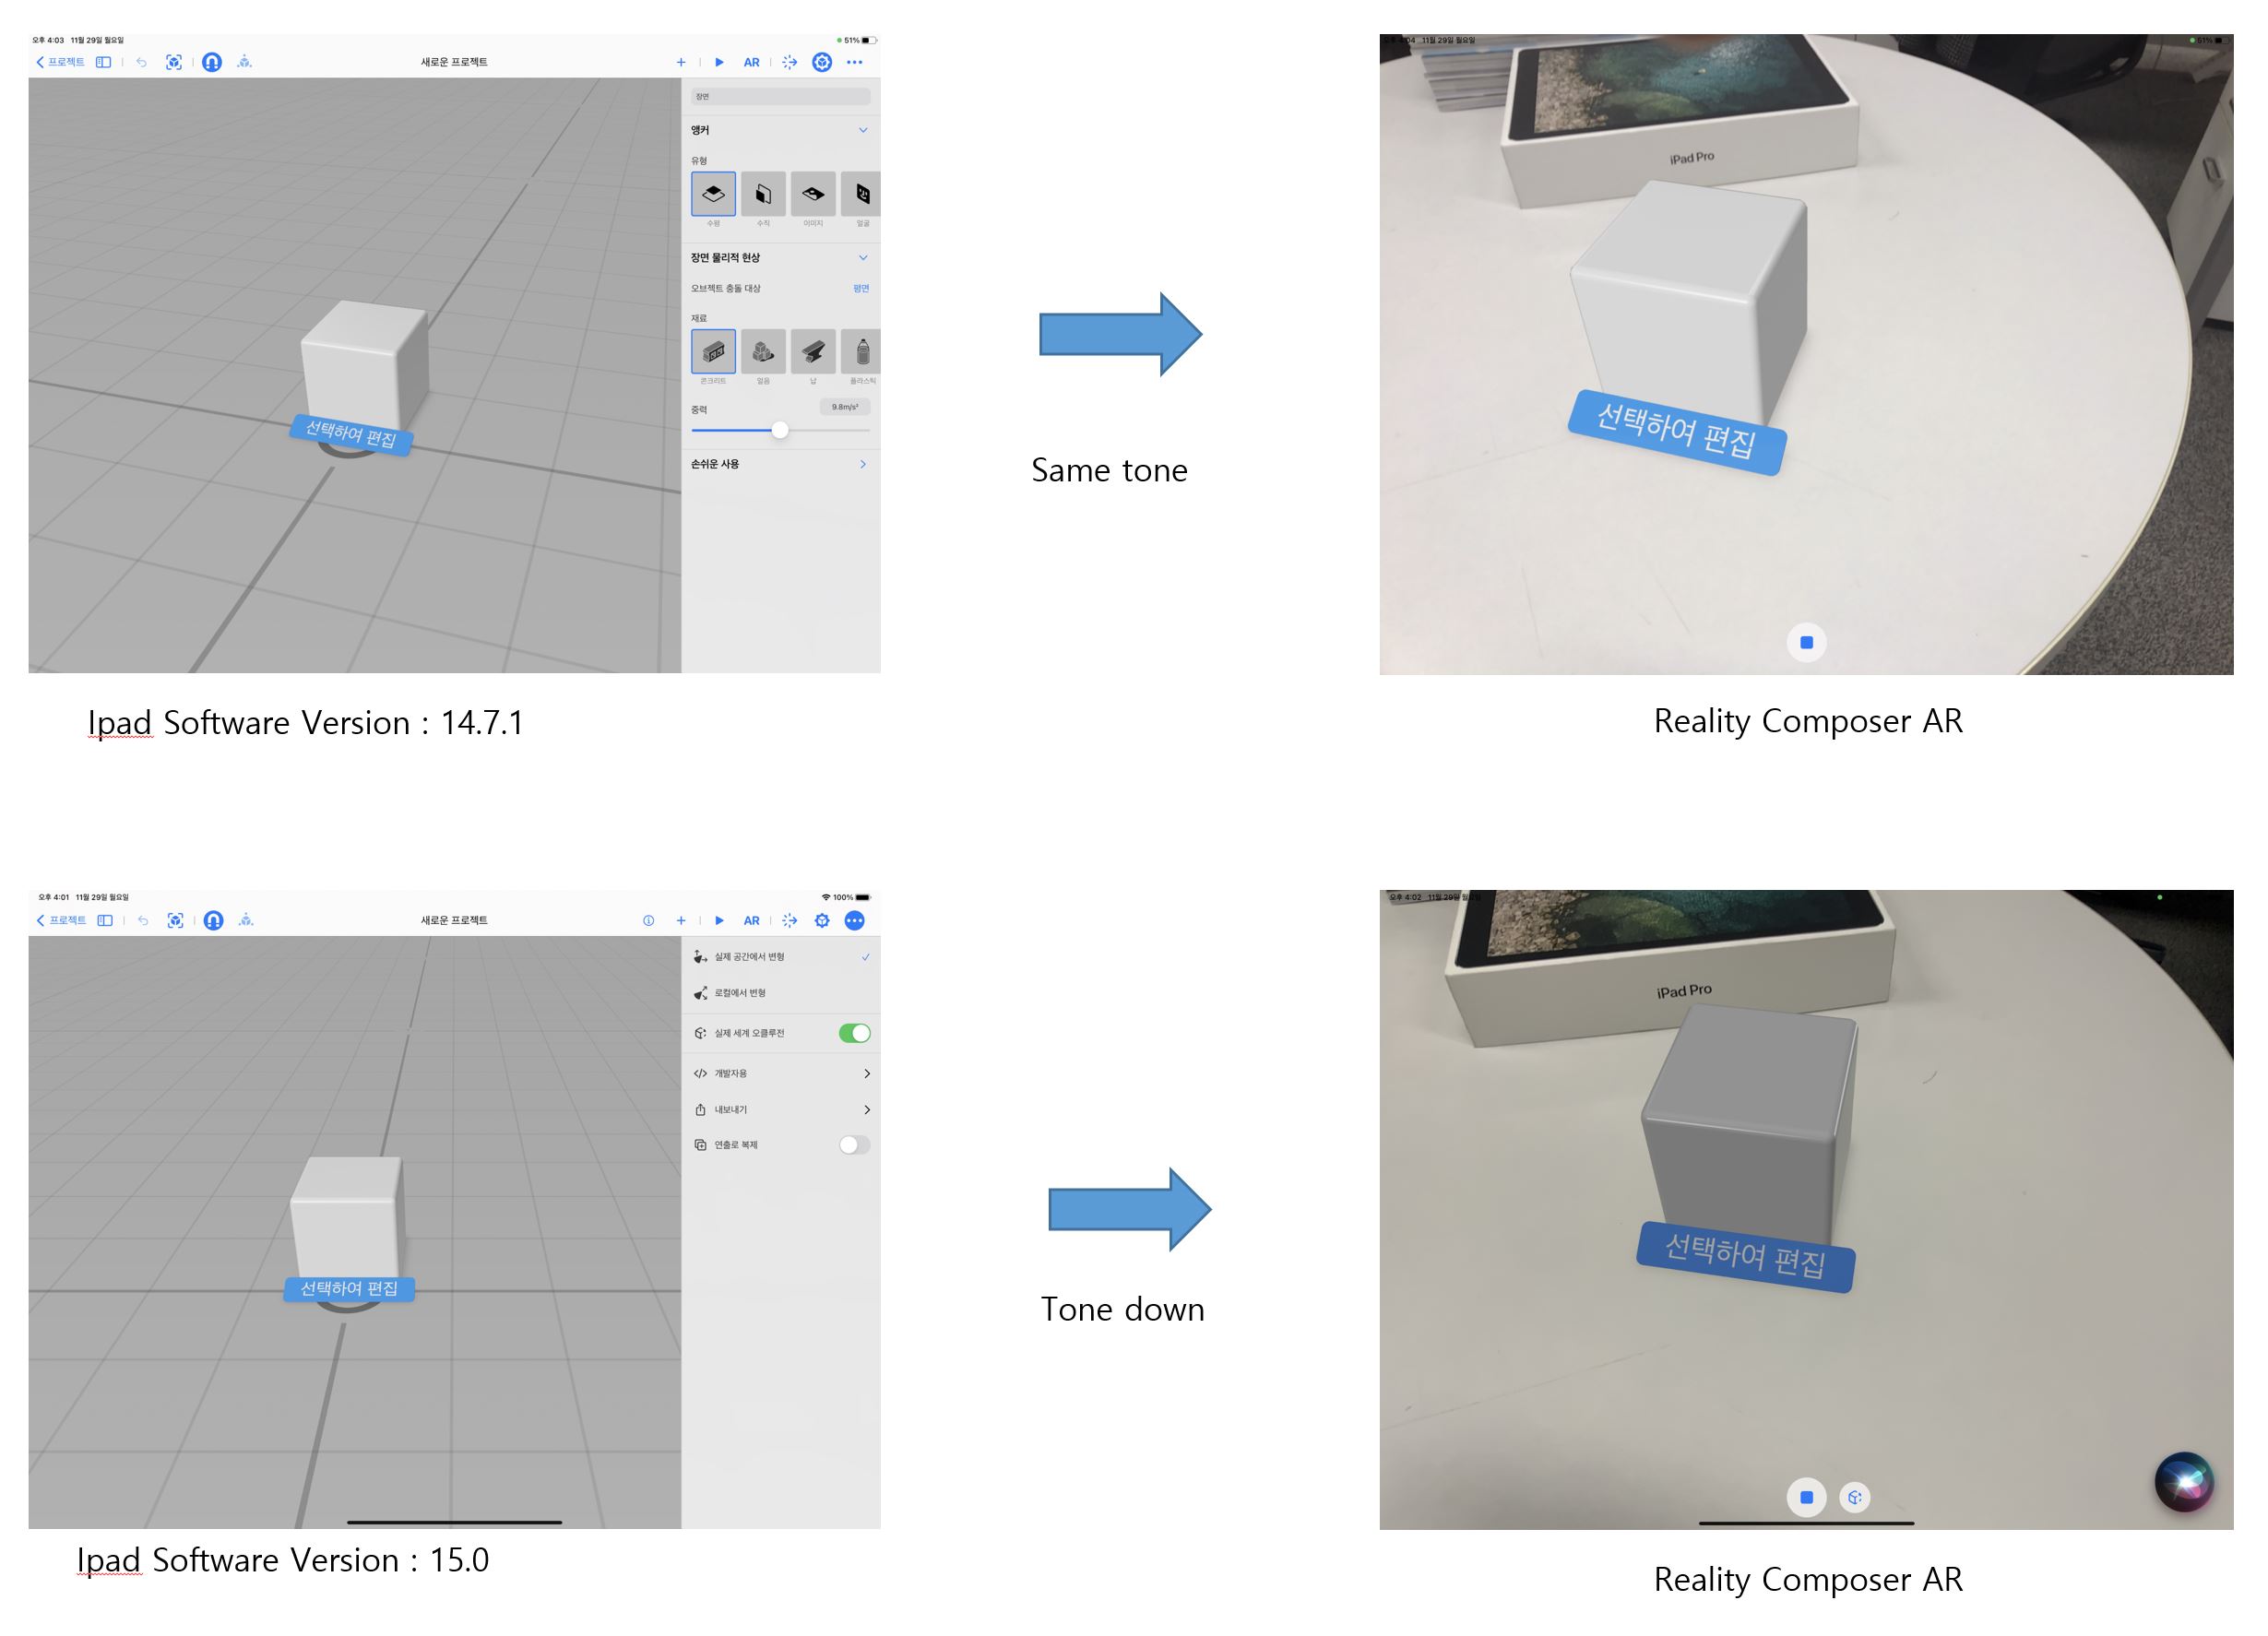Tap the 선택하여 편집 label in the 15.0 editor
The height and width of the screenshot is (1636, 2268).
[349, 1288]
